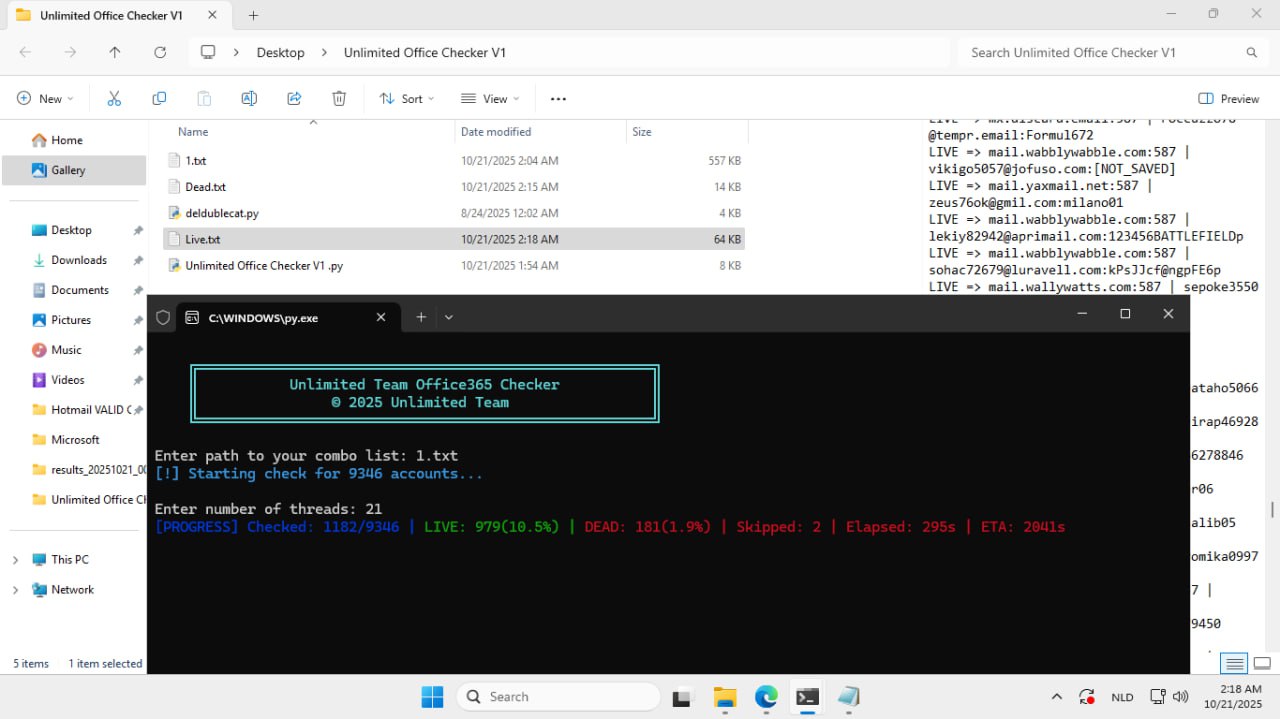Viewport: 1280px width, 719px height.
Task: Open Documents in the navigation pane
Action: pyautogui.click(x=80, y=290)
